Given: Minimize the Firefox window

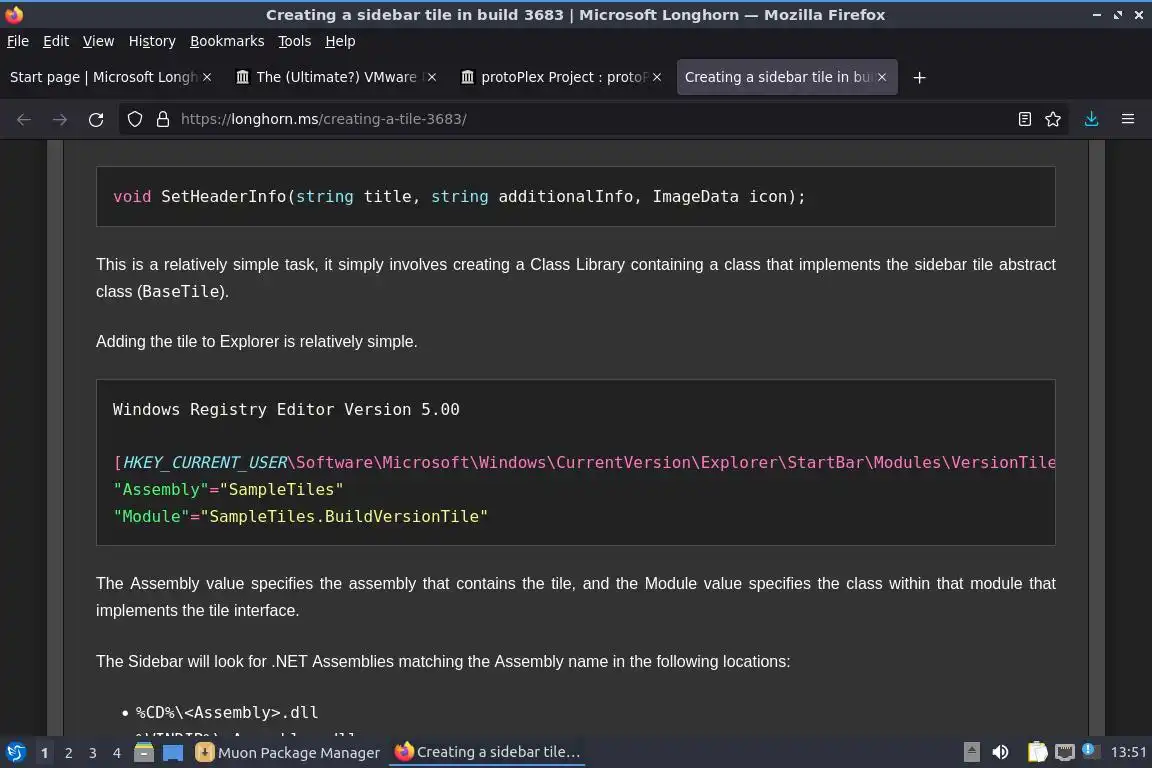Looking at the screenshot, I should point(1096,15).
